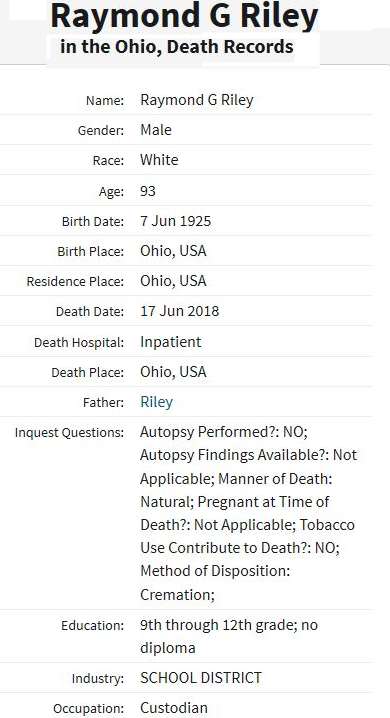Click the Residence Place Ohio, USA value
The height and width of the screenshot is (718, 390).
[173, 281]
